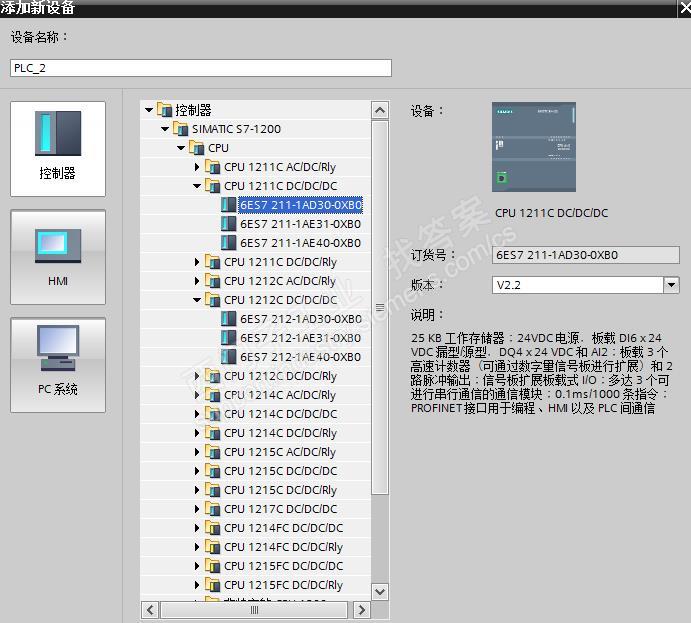691x623 pixels.
Task: Click module icon of 6ES7 212-1AE40-0XB0
Action: (x=228, y=357)
